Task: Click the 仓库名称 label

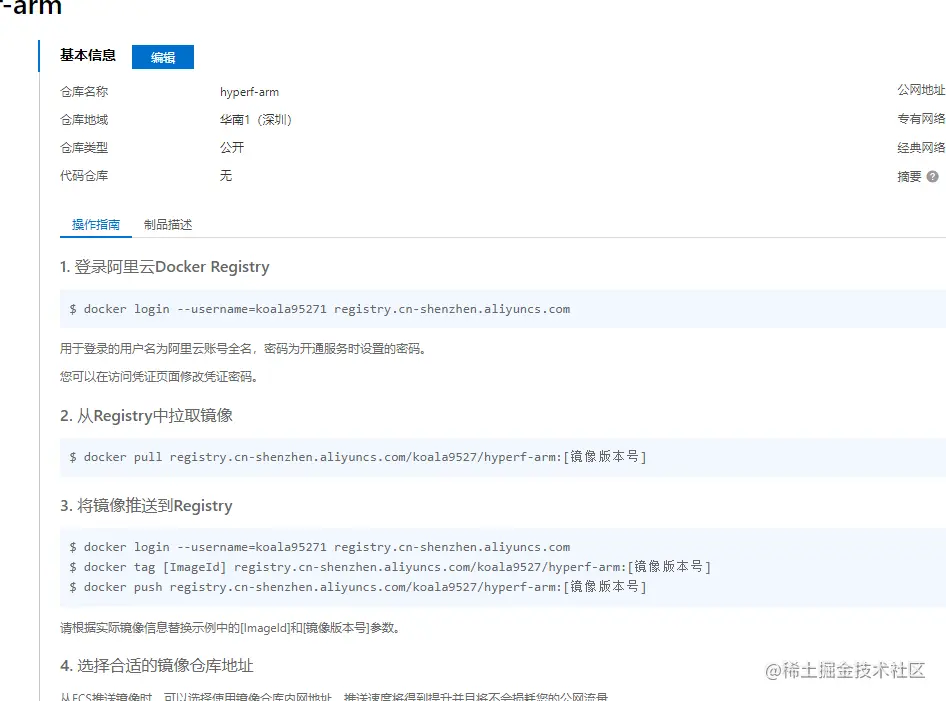Action: point(84,92)
